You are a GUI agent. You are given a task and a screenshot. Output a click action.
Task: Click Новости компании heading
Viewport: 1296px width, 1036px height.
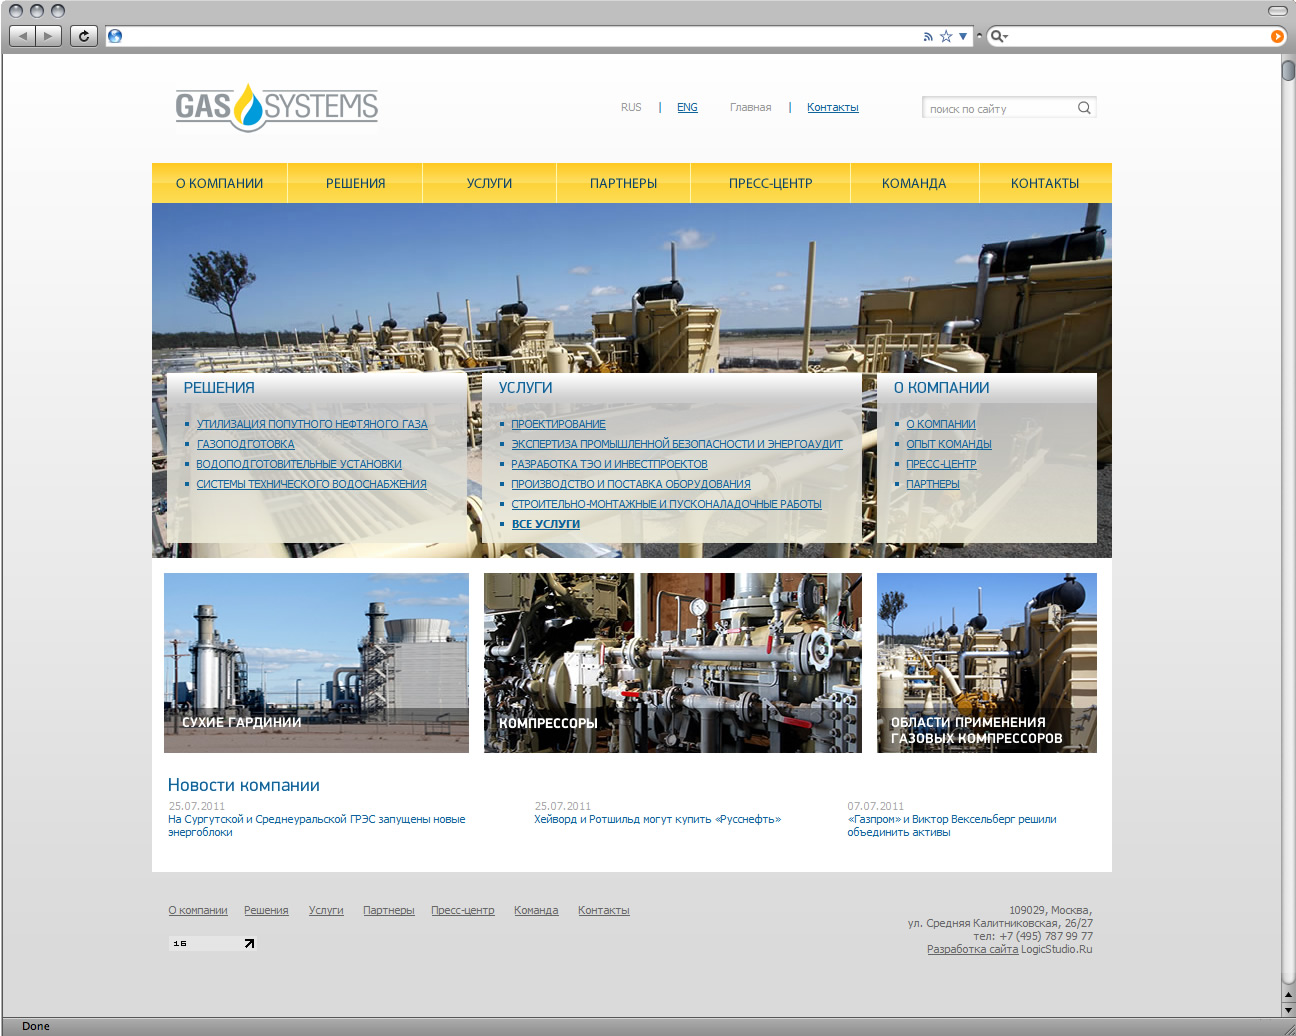244,785
